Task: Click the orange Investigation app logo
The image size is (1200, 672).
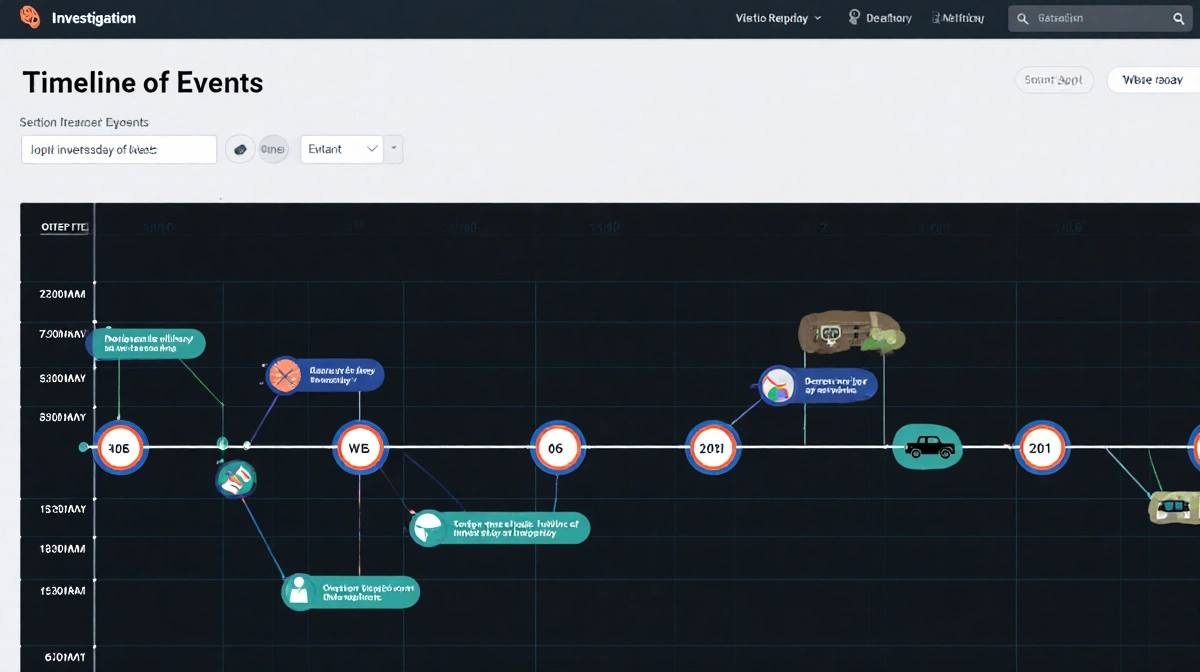Action: click(x=30, y=18)
